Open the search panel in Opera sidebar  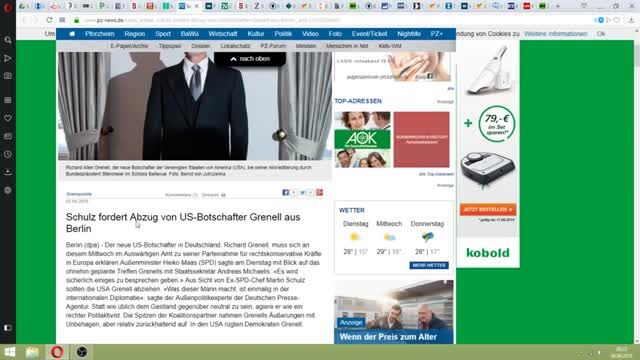click(x=8, y=40)
